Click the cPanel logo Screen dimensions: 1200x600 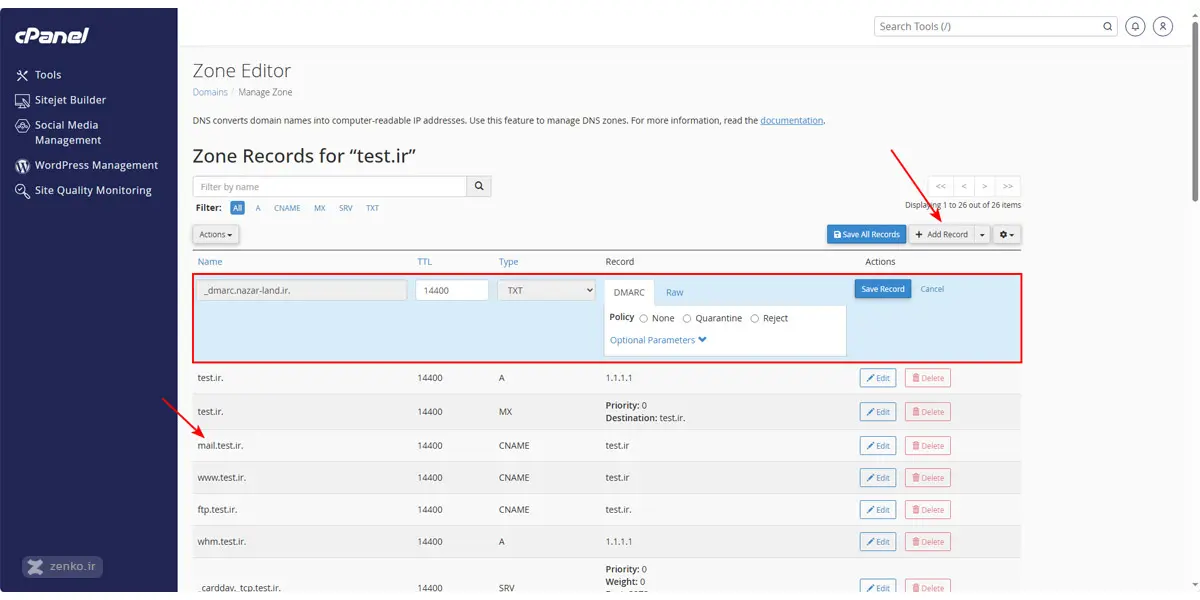[x=52, y=35]
